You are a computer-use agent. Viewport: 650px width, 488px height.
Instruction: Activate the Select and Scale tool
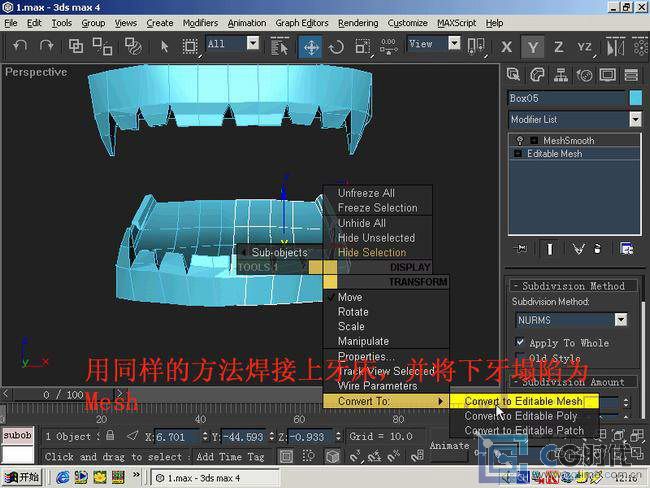(x=362, y=47)
